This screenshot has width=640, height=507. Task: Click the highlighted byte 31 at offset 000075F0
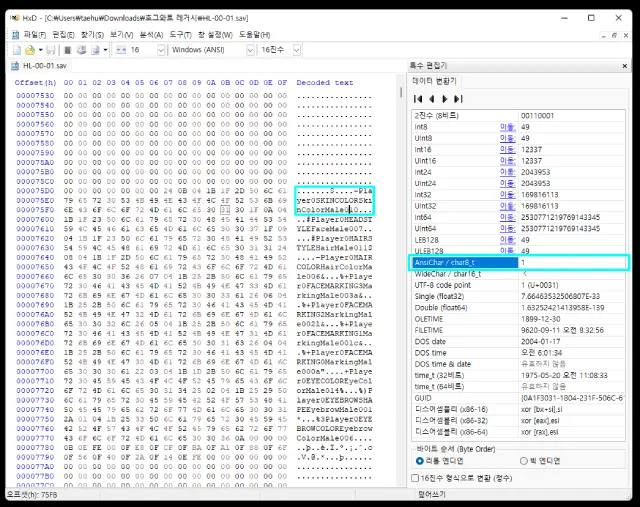pyautogui.click(x=225, y=210)
